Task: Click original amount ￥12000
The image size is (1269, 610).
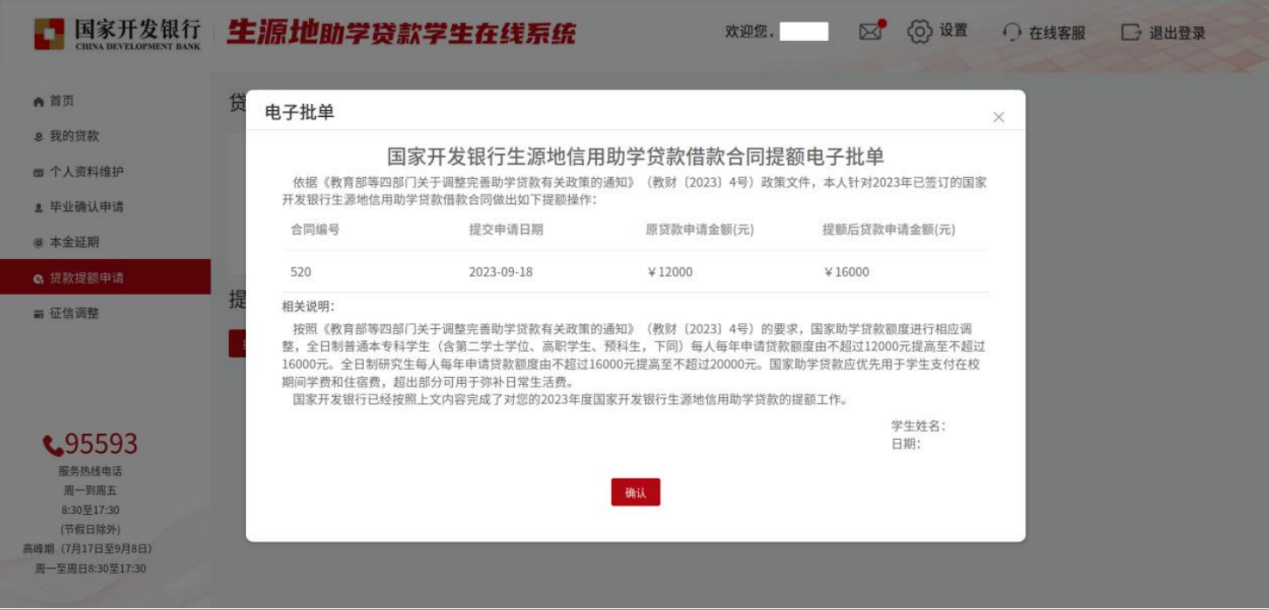Action: click(670, 272)
